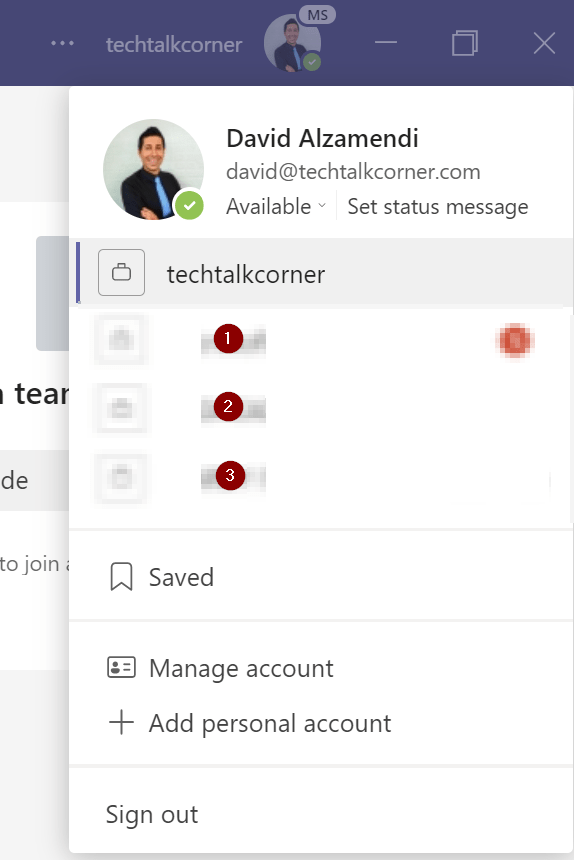Switch to blurred organization marked 1

pos(322,340)
